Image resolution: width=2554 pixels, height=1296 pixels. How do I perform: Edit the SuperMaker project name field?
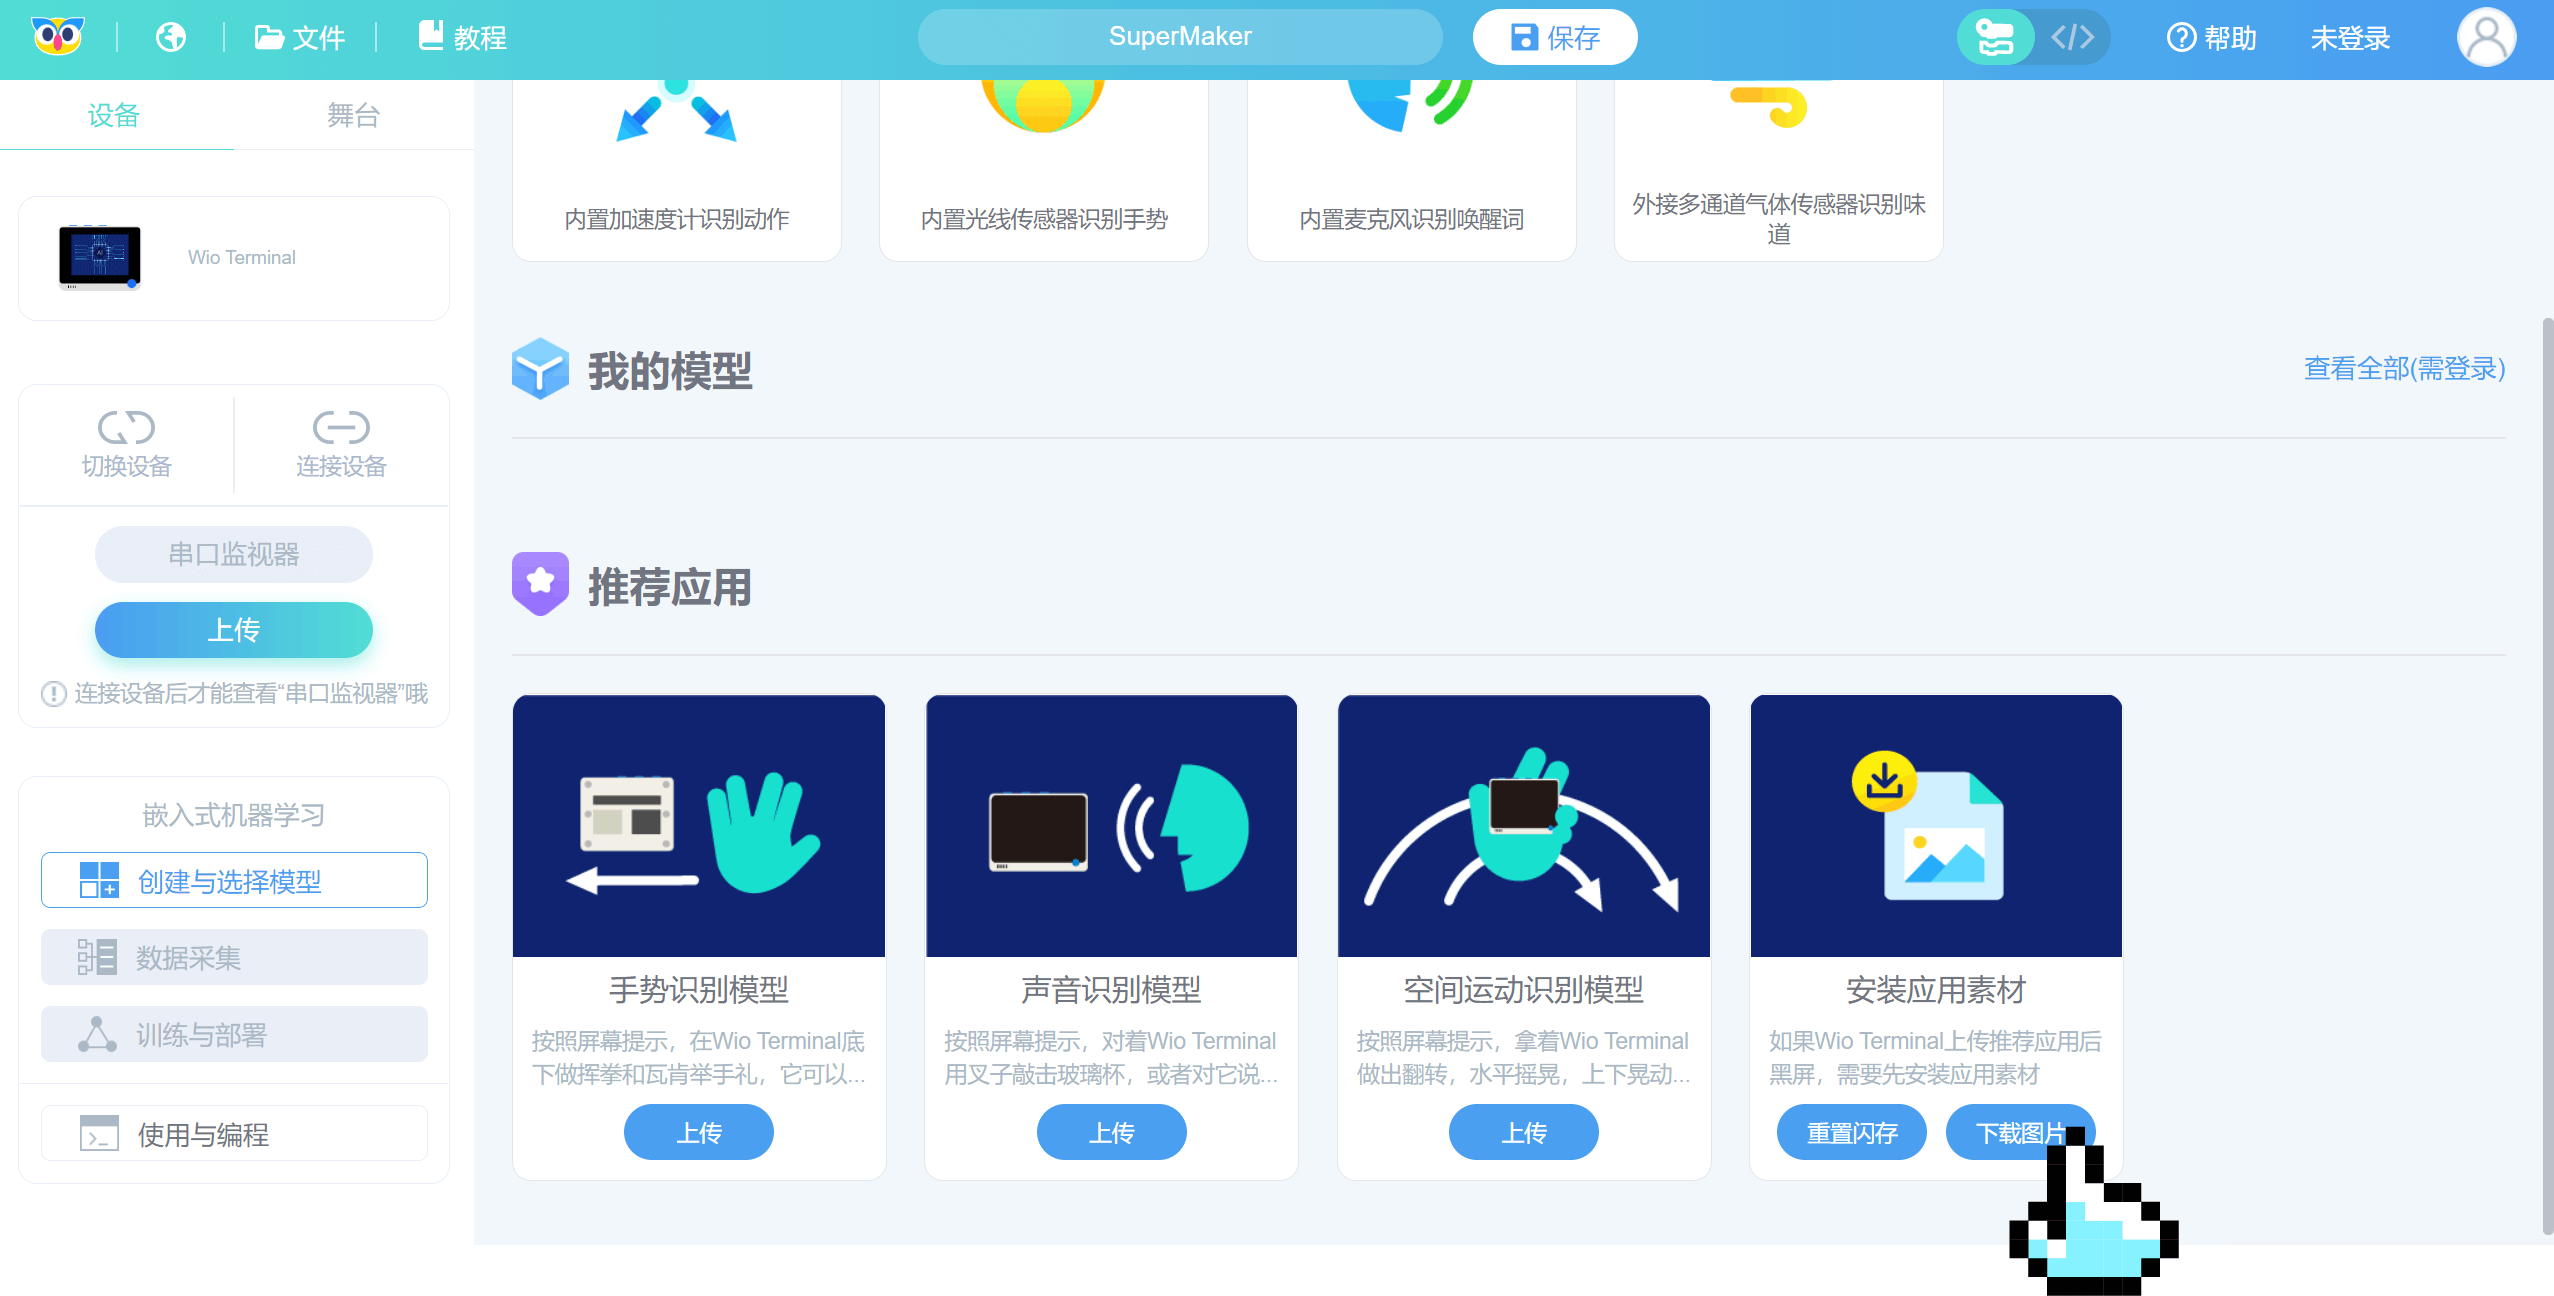[1179, 37]
